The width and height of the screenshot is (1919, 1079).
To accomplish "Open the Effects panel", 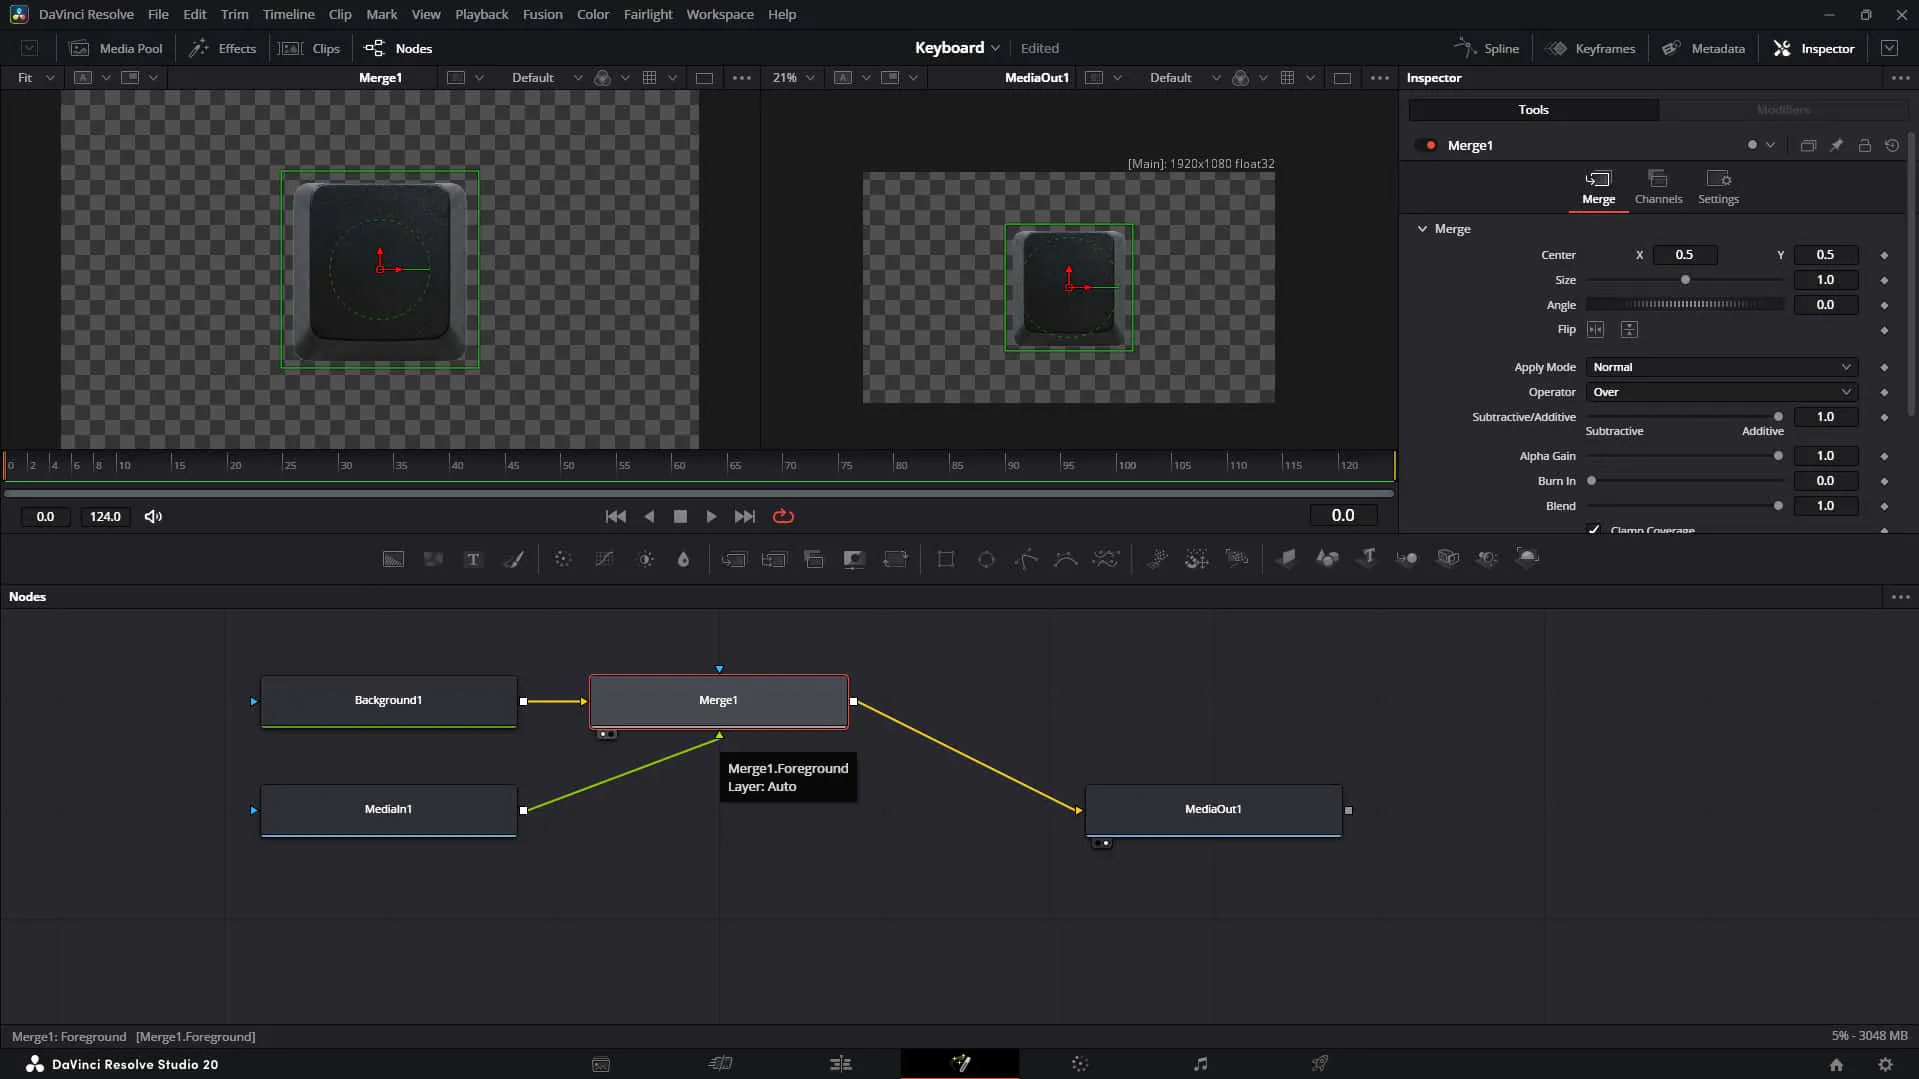I will (x=223, y=48).
